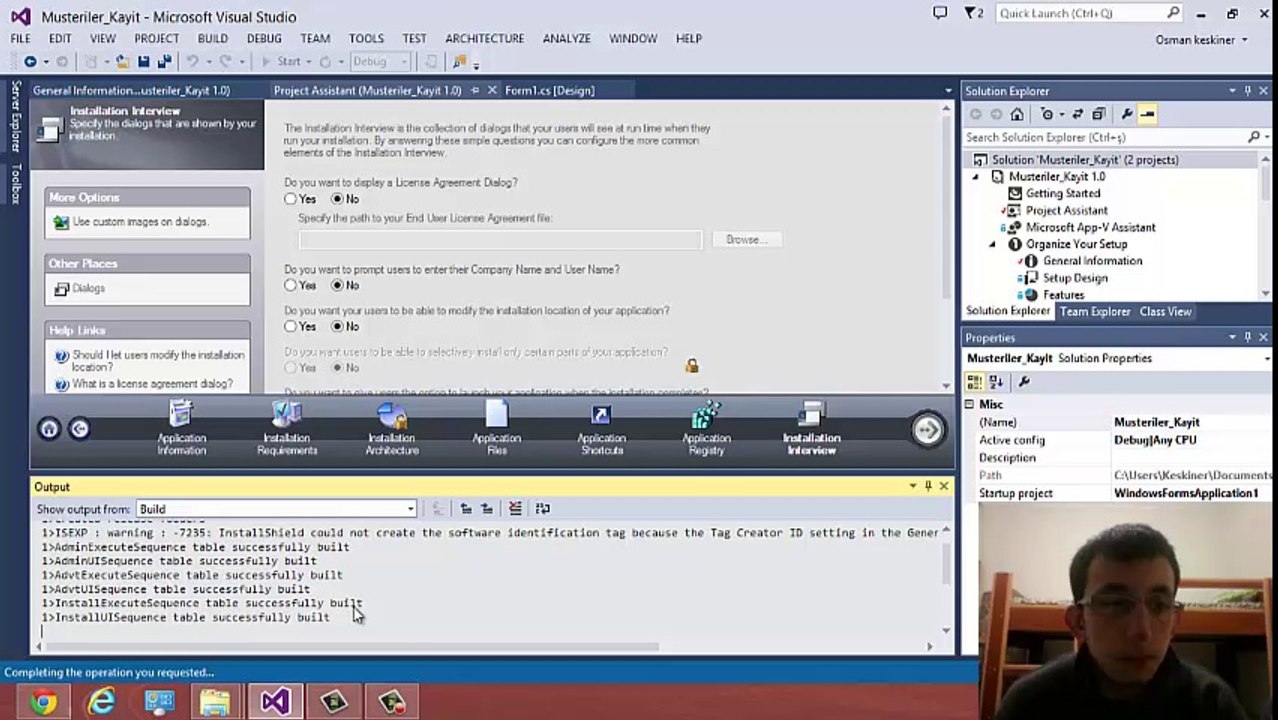Click Categorized view in Properties panel

(x=975, y=381)
